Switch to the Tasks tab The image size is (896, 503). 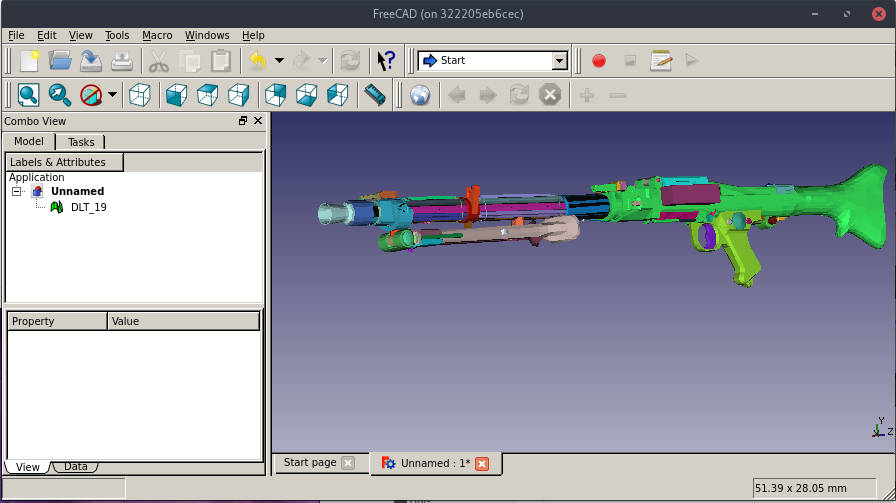point(81,142)
